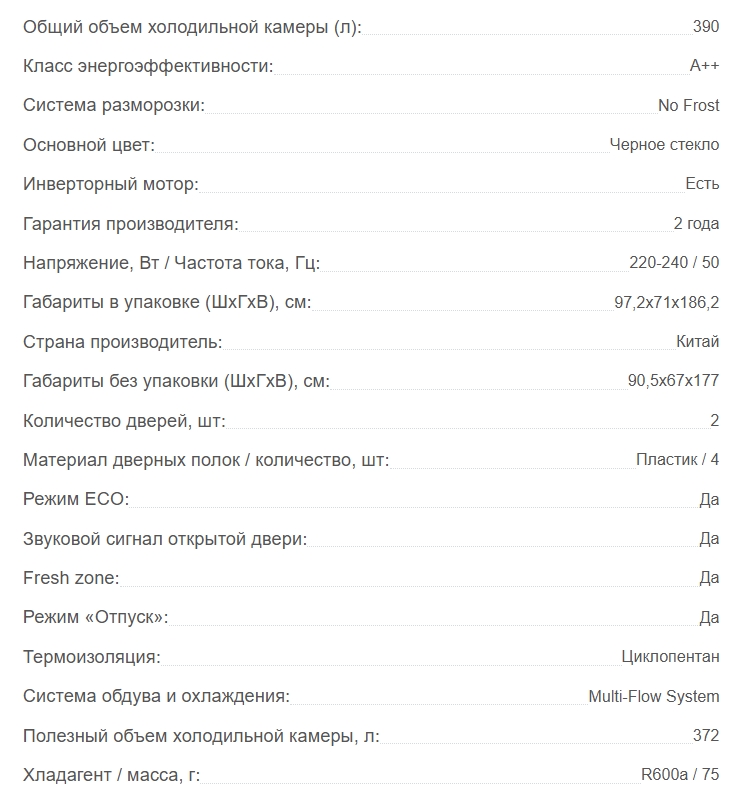This screenshot has width=738, height=795.
Task: Click the 'Режим ECO' label
Action: (x=76, y=499)
